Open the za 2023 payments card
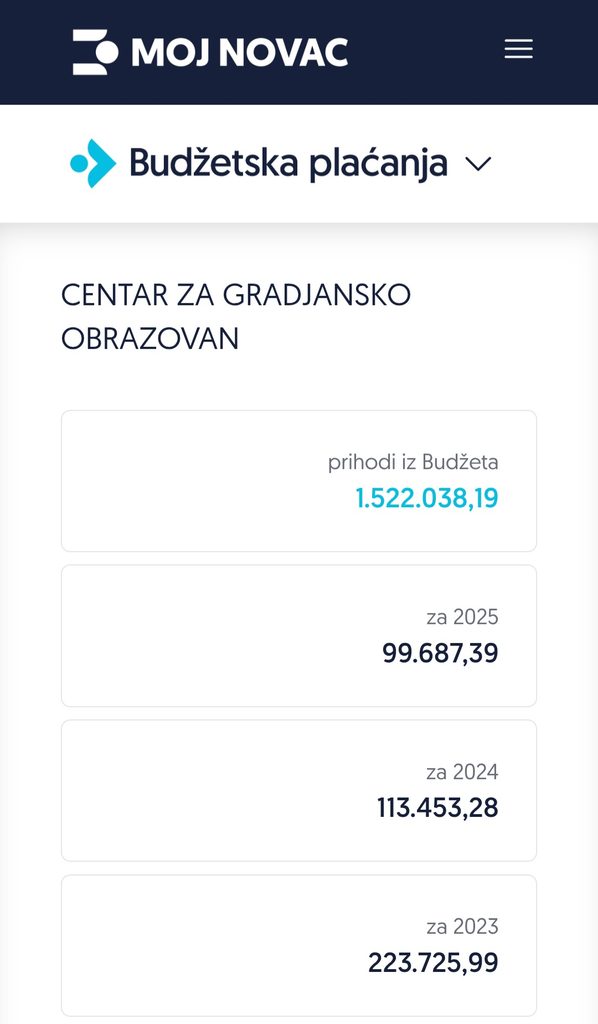Image resolution: width=598 pixels, height=1024 pixels. click(299, 945)
